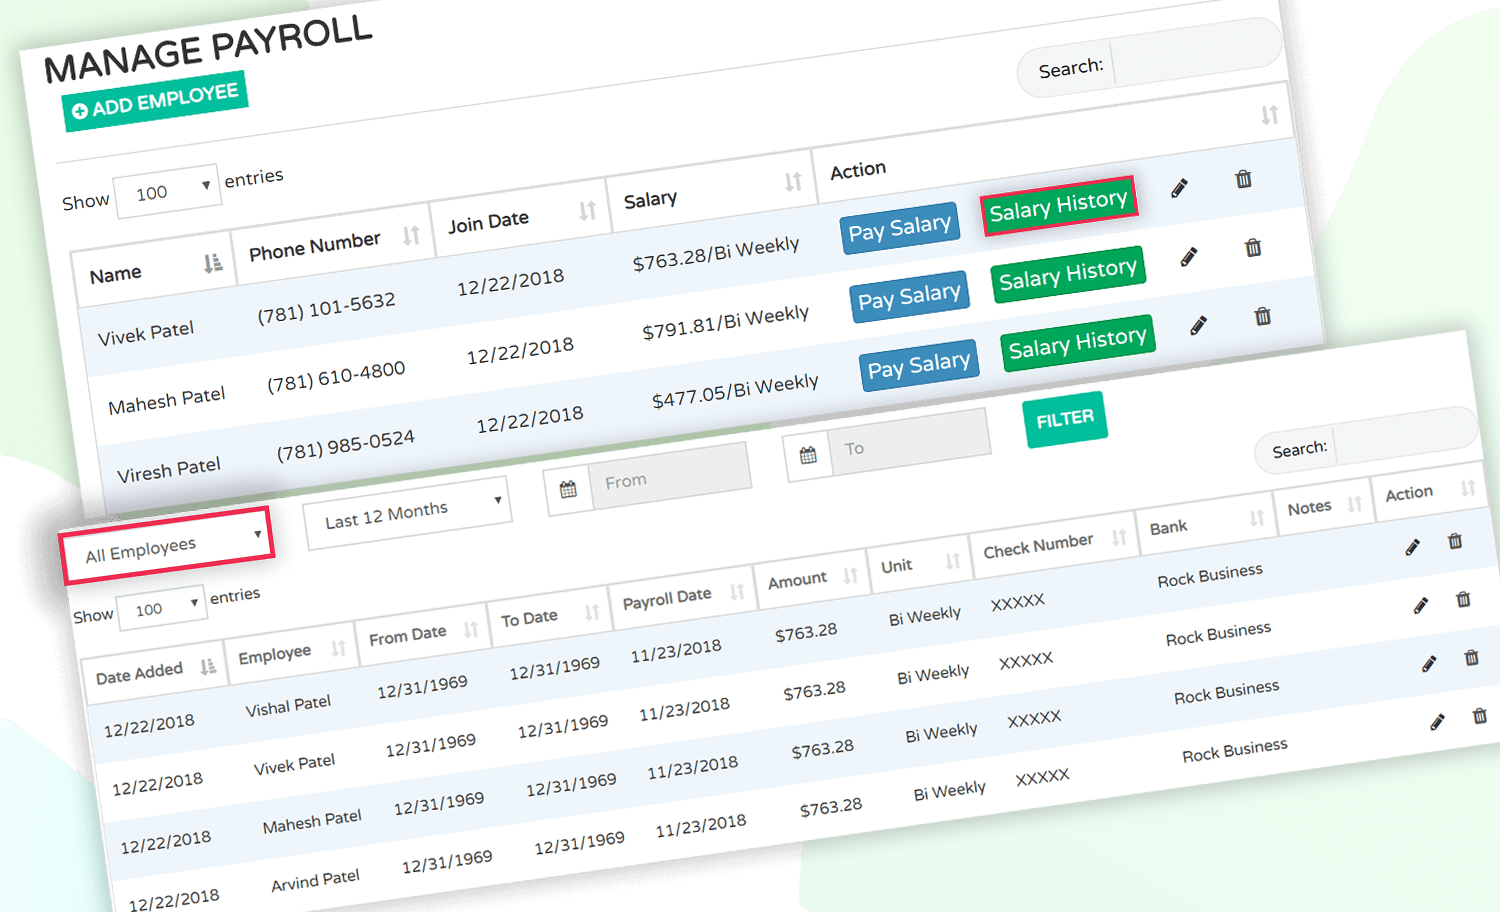Click Arvind Patel in Employee column
The width and height of the screenshot is (1500, 912).
point(315,881)
